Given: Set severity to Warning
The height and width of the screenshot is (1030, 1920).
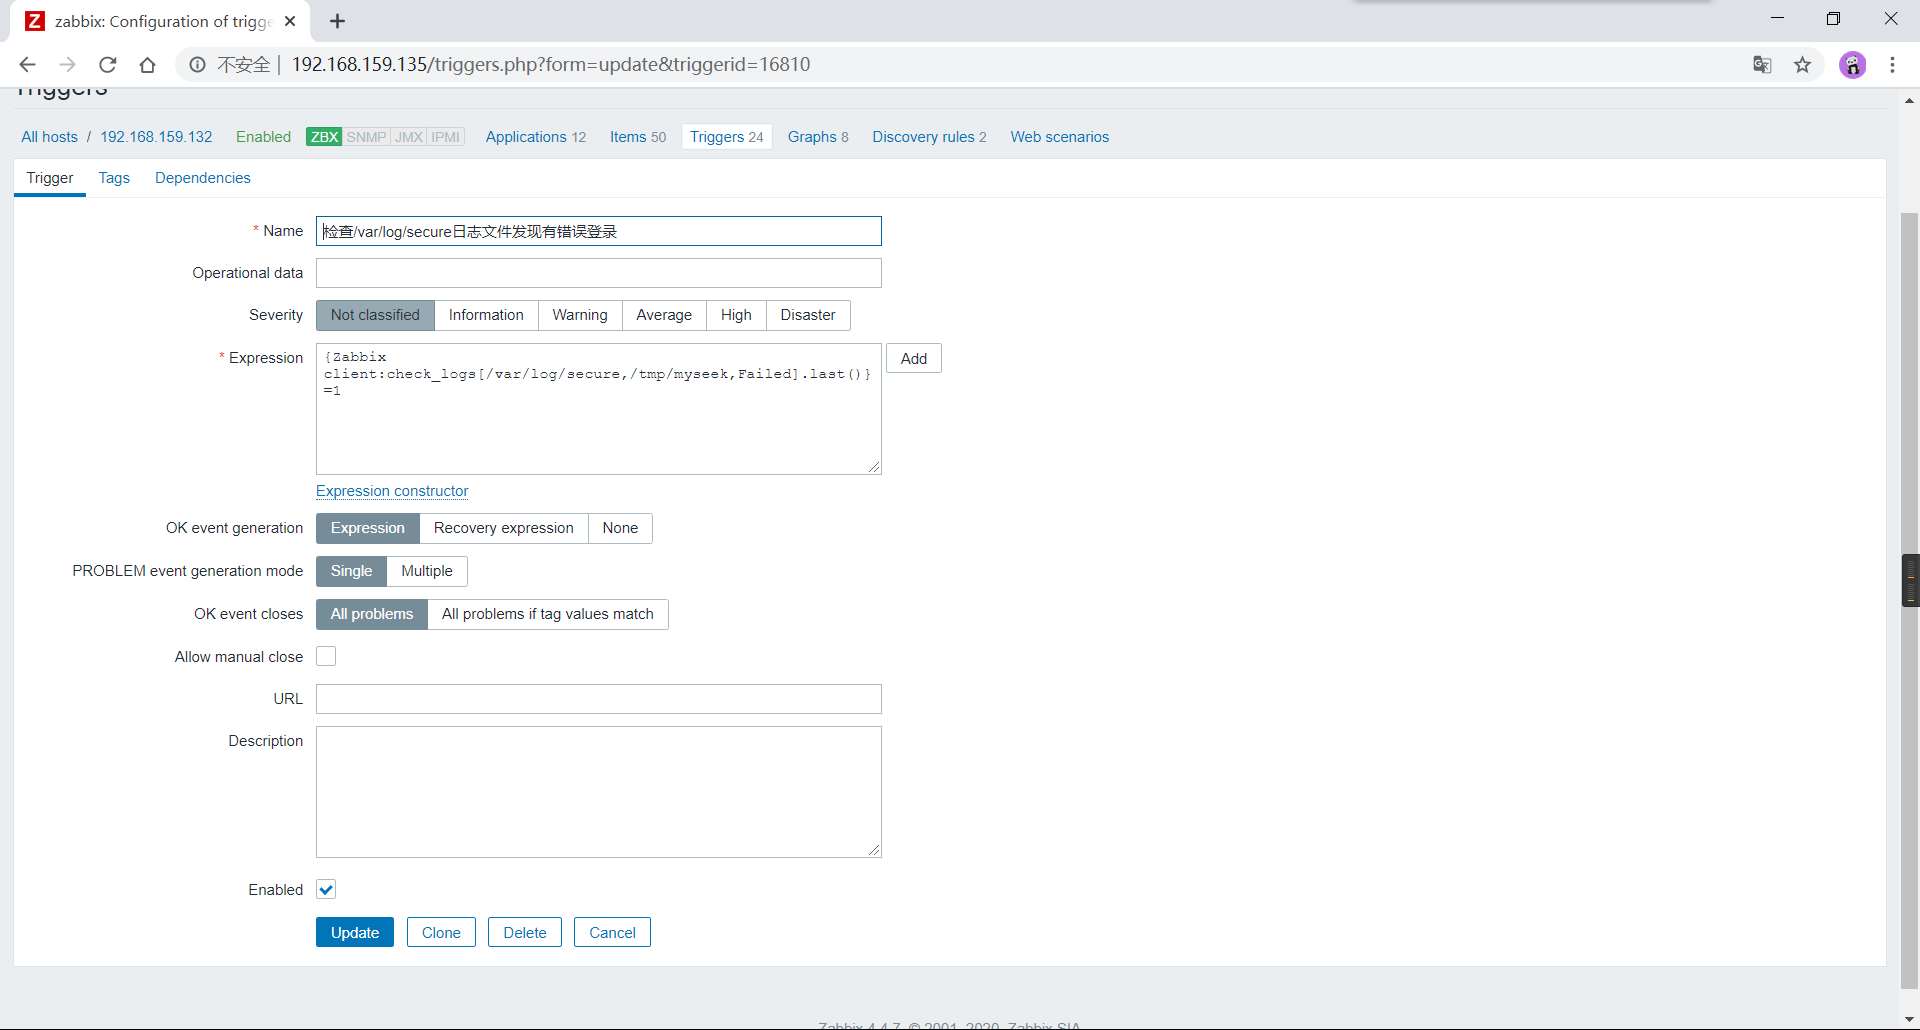Looking at the screenshot, I should tap(580, 315).
